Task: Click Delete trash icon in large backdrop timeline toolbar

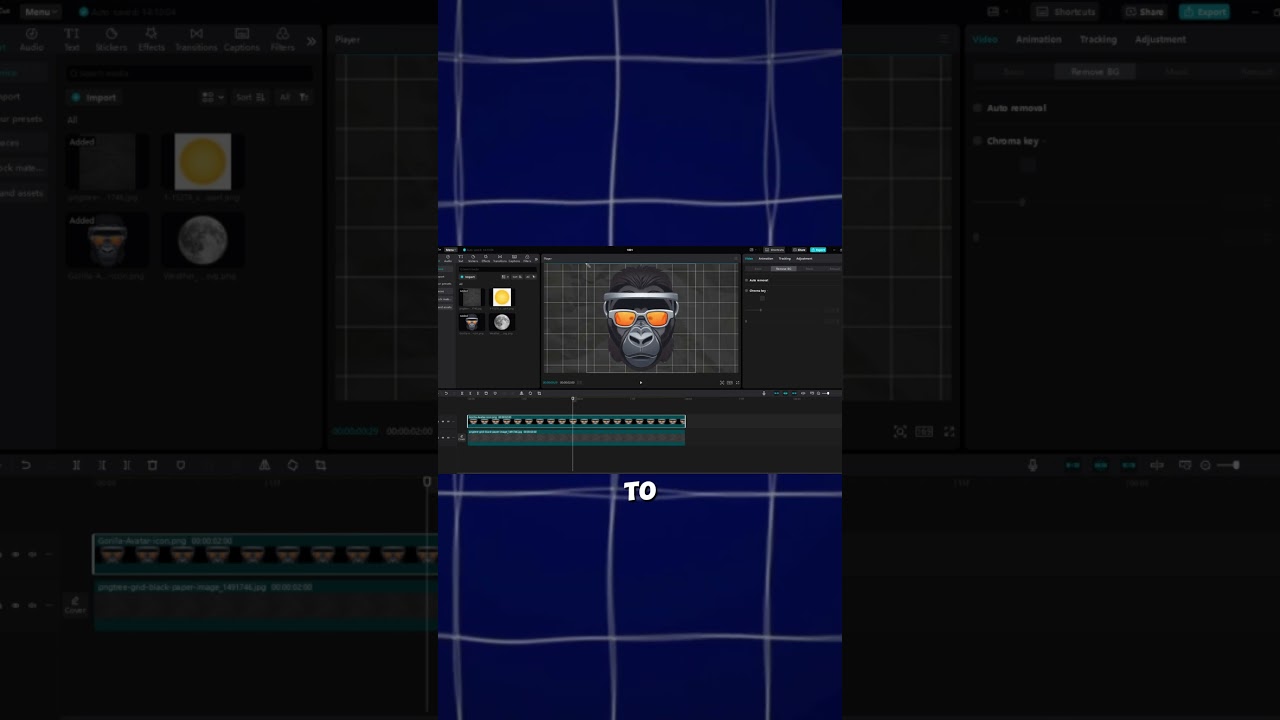Action: (152, 465)
